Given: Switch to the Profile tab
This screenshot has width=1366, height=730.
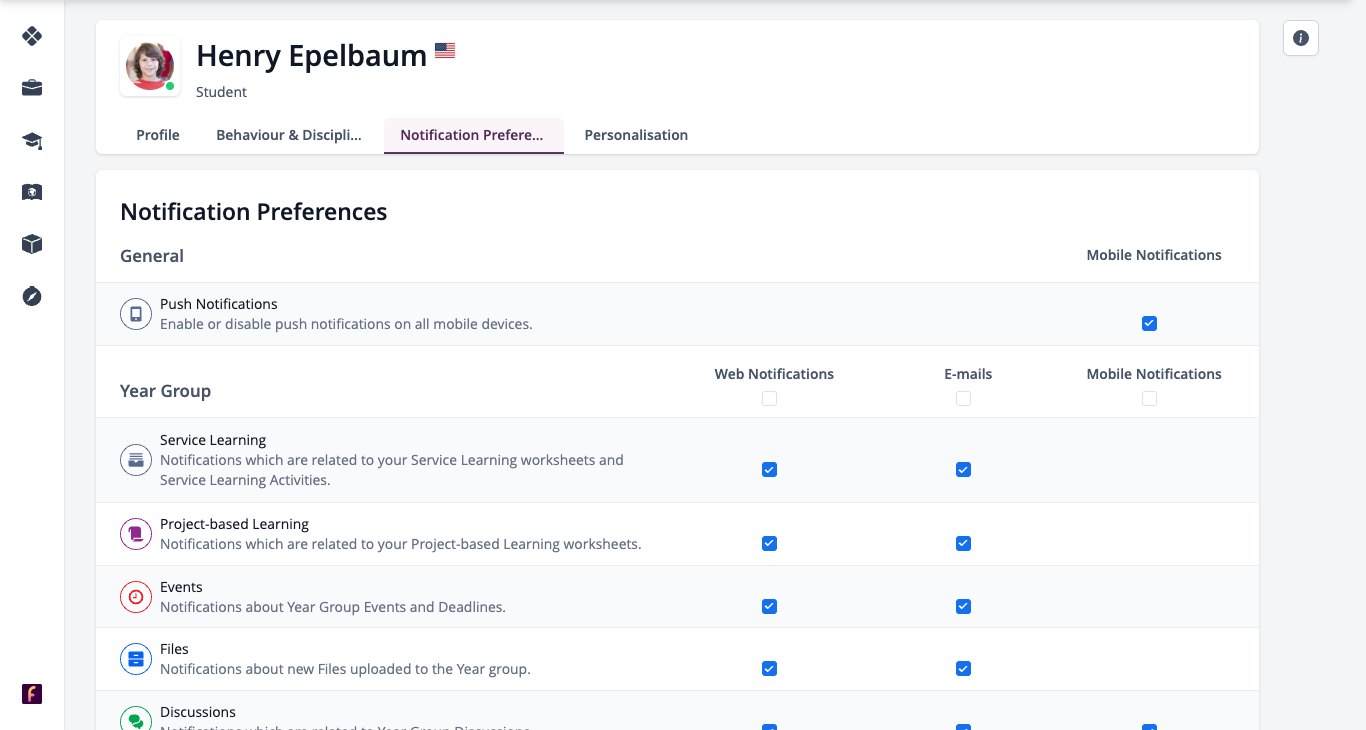Looking at the screenshot, I should [x=158, y=135].
